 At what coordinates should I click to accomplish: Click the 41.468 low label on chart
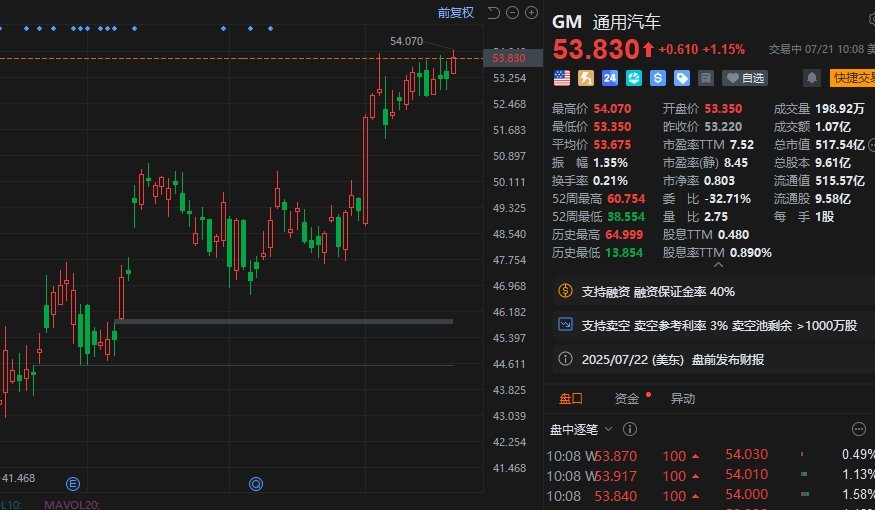pyautogui.click(x=18, y=478)
